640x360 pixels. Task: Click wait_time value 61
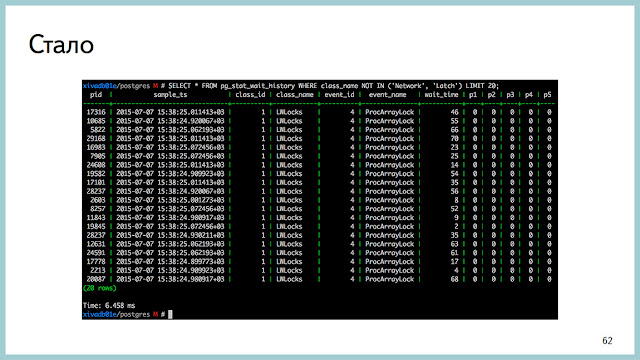pos(455,253)
